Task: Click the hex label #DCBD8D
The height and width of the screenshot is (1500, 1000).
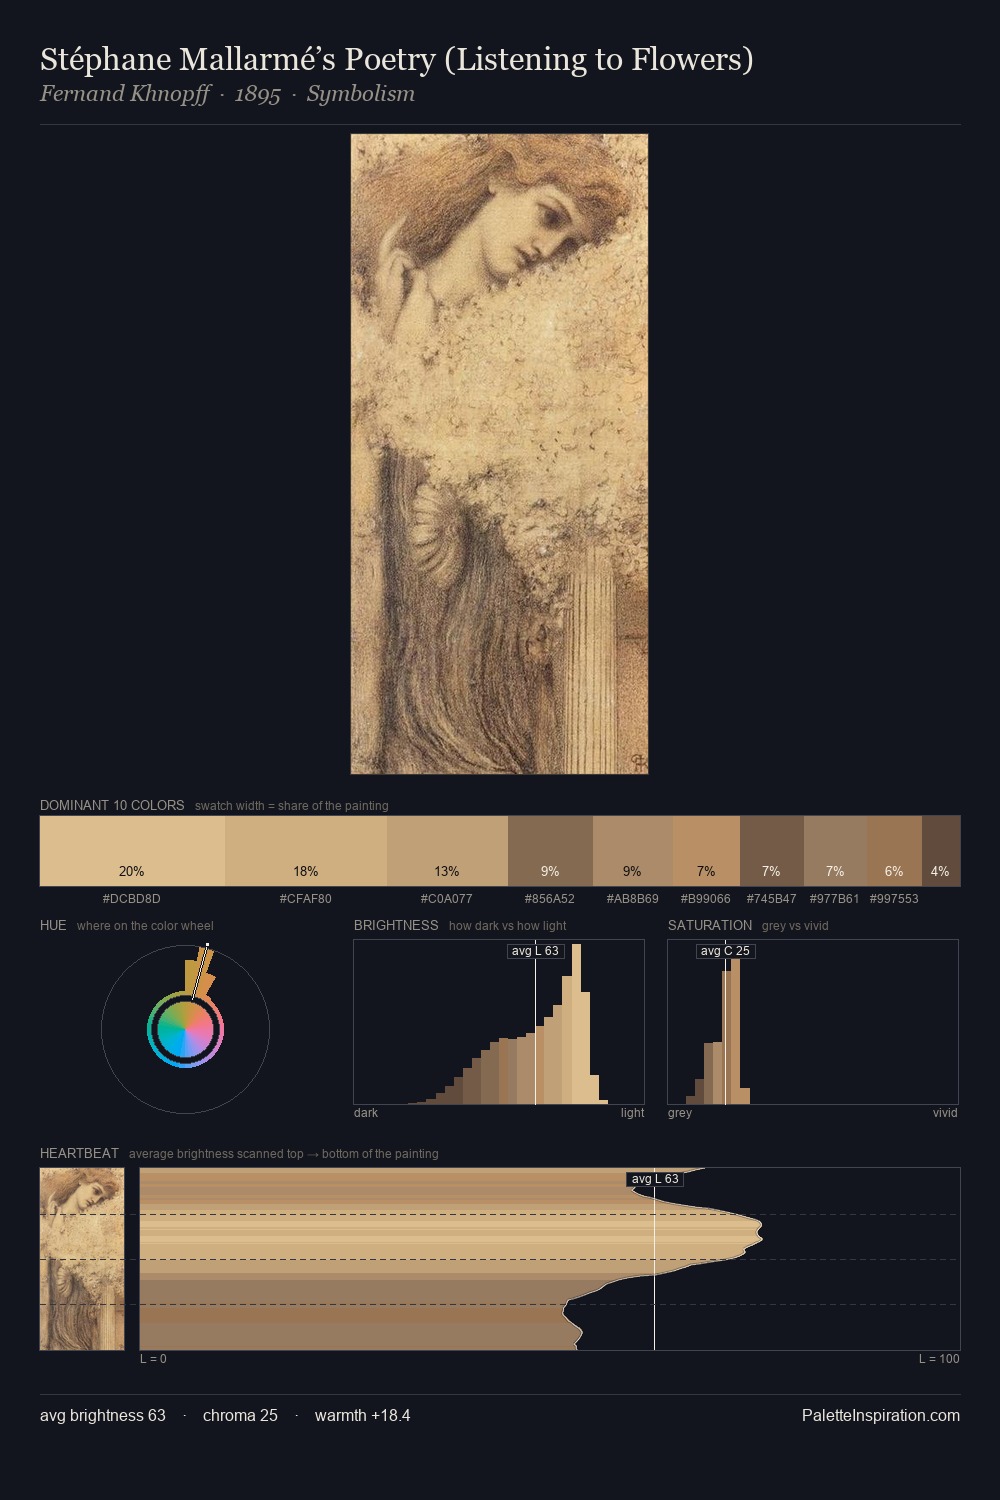Action: 132,898
